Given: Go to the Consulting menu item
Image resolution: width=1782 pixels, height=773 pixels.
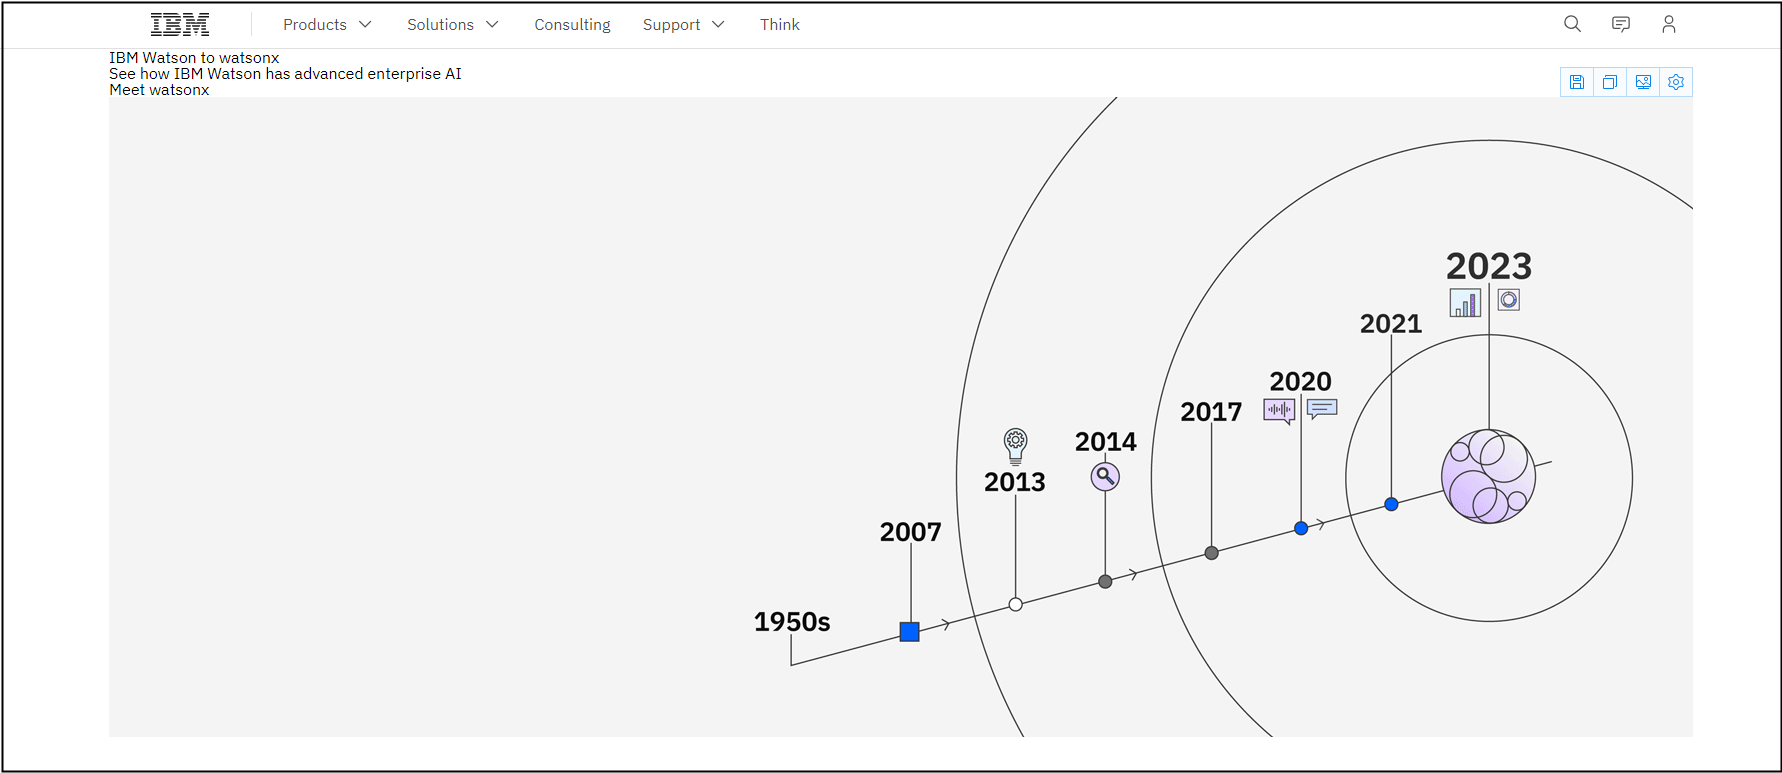Looking at the screenshot, I should coord(572,25).
